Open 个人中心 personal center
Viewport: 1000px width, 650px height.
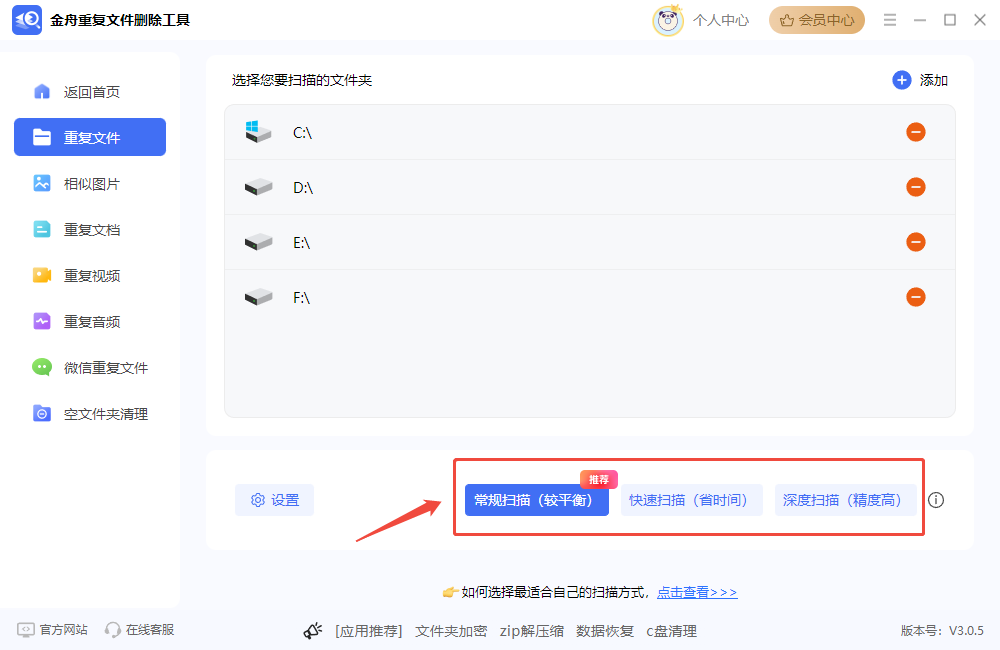pyautogui.click(x=721, y=20)
